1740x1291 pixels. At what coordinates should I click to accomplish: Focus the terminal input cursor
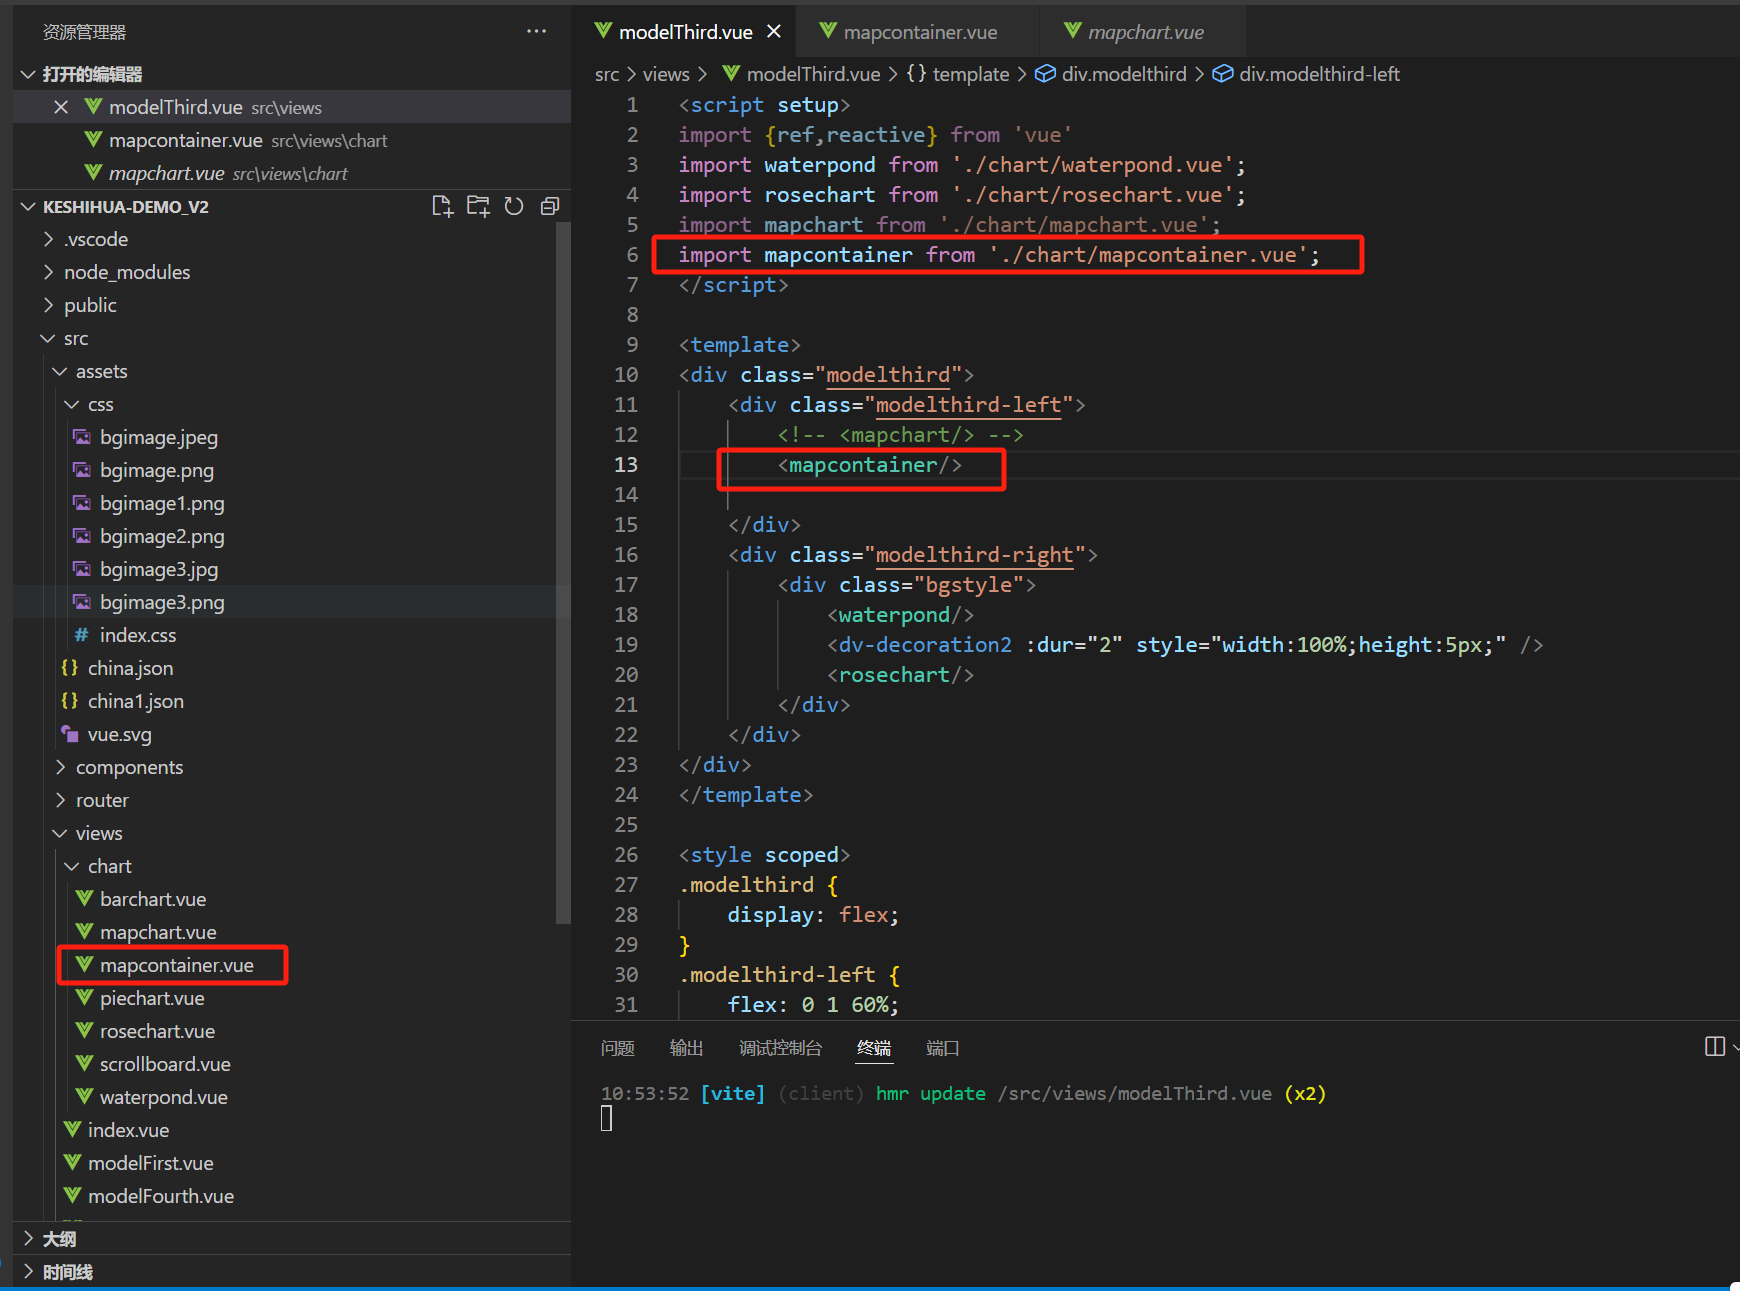[x=606, y=1118]
